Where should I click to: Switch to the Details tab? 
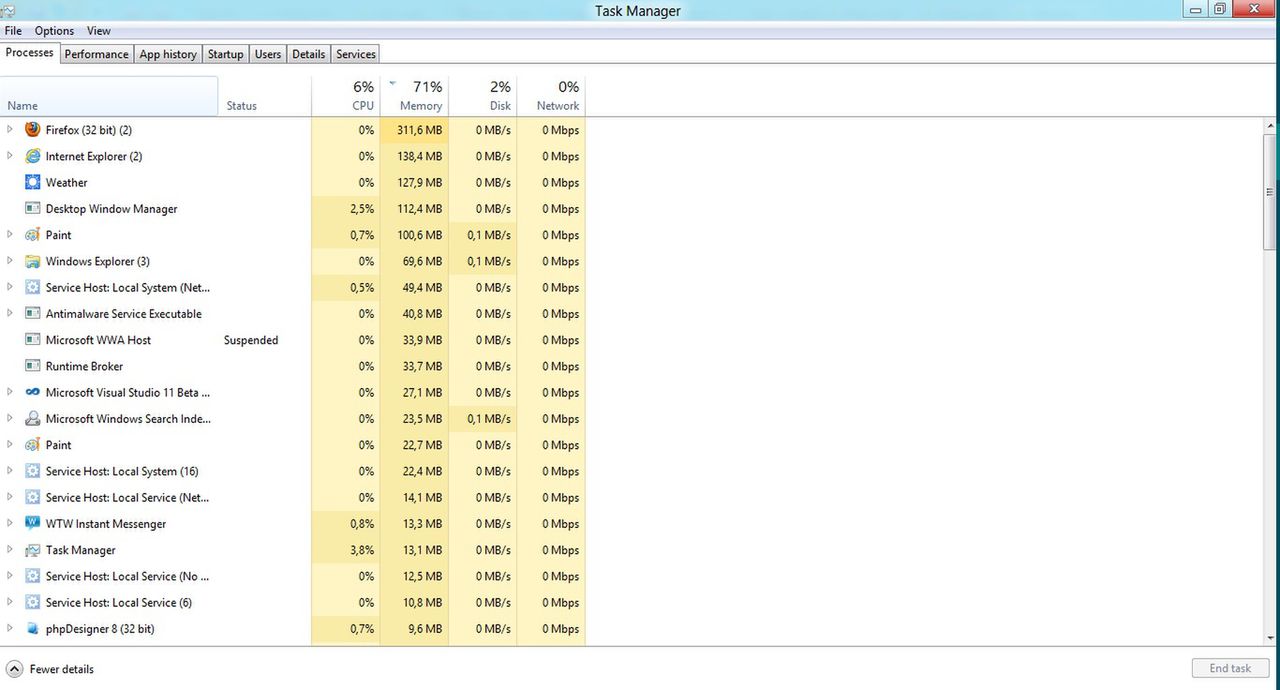pyautogui.click(x=308, y=54)
